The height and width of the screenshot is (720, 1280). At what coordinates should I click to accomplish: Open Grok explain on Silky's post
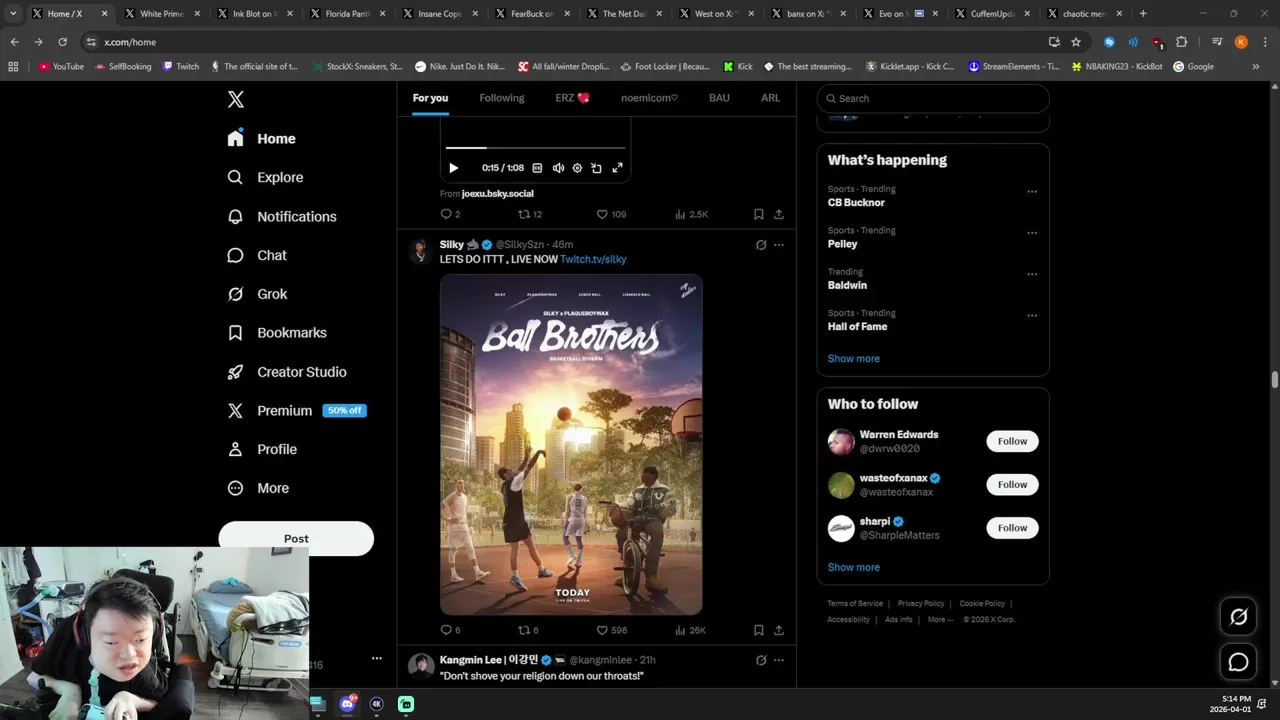click(761, 245)
